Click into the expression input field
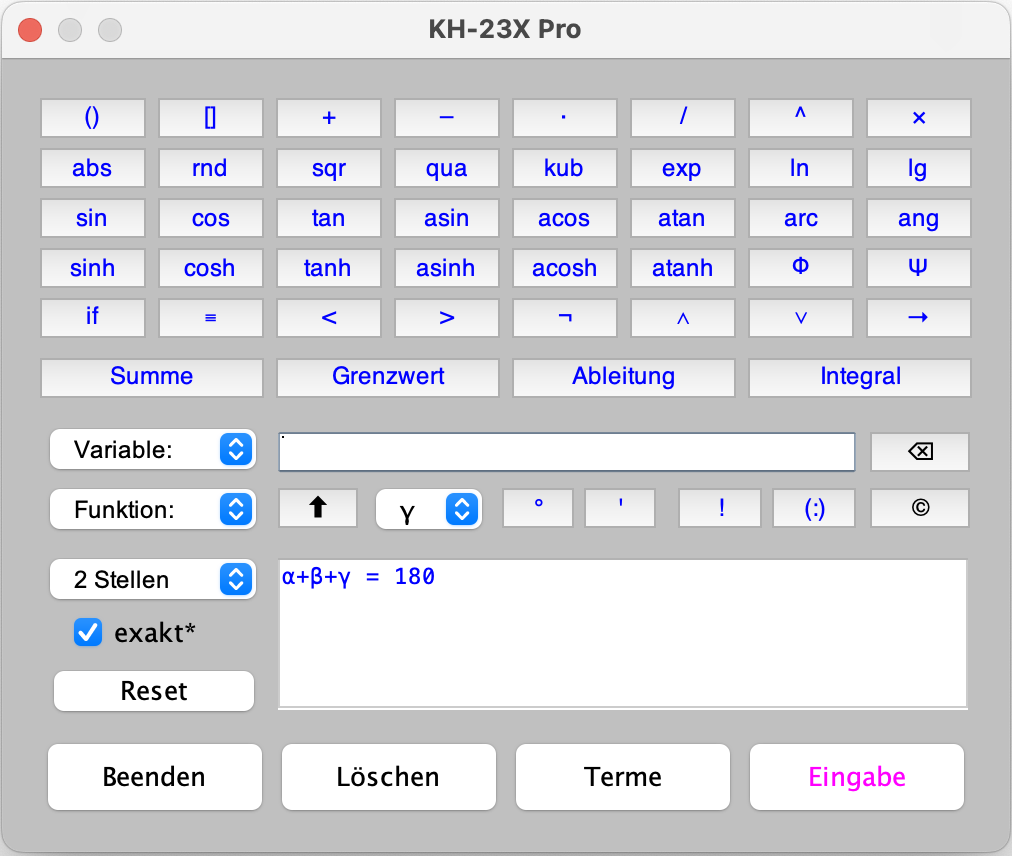Screen dimensions: 1012x856 pyautogui.click(x=566, y=452)
